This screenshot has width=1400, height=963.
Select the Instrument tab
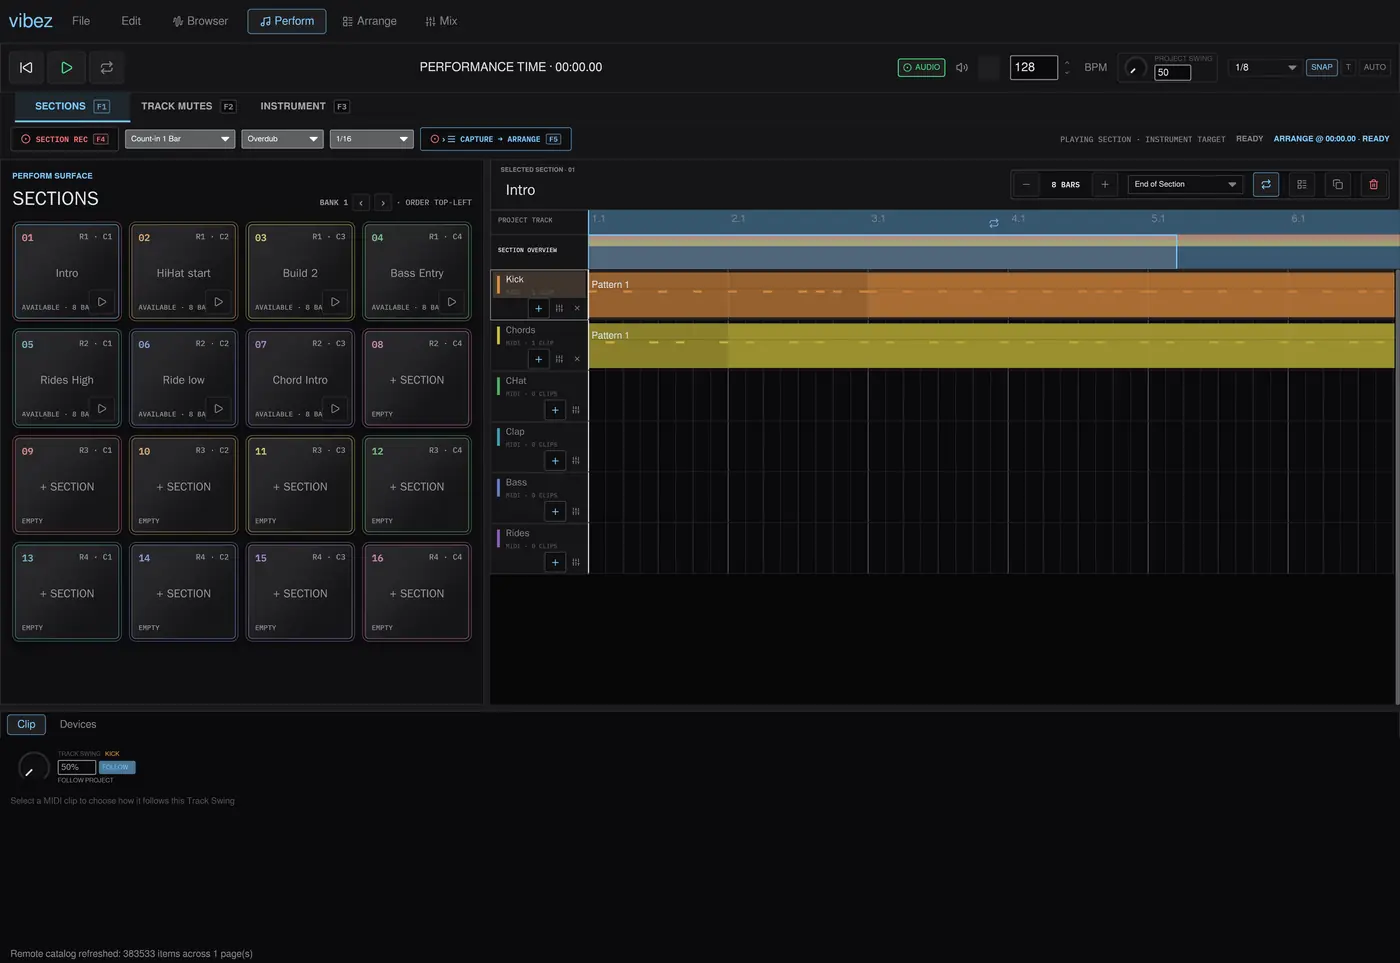304,106
